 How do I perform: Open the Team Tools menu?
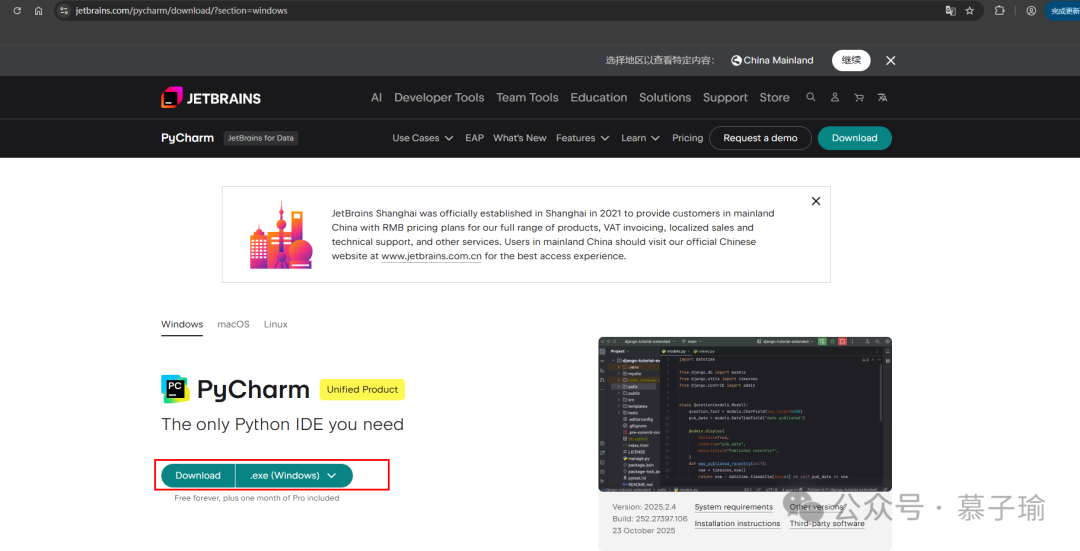tap(528, 98)
